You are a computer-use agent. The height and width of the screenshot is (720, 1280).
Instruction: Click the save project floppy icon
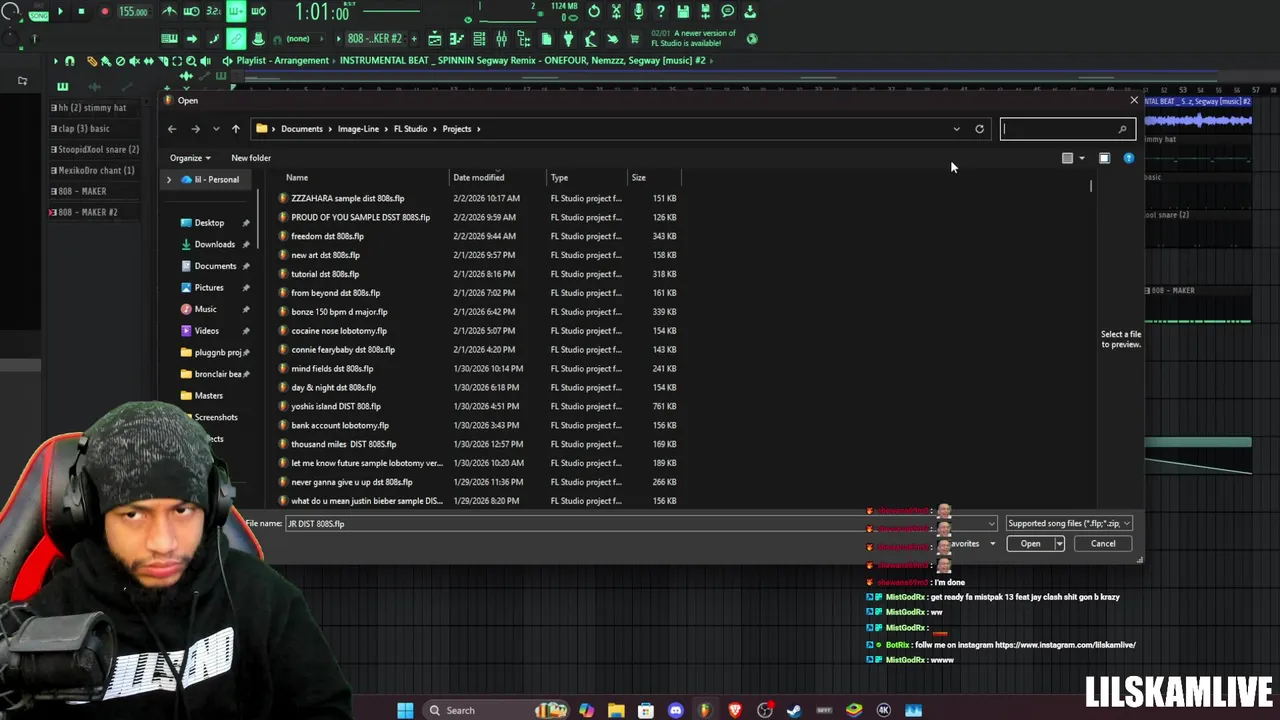[x=683, y=11]
